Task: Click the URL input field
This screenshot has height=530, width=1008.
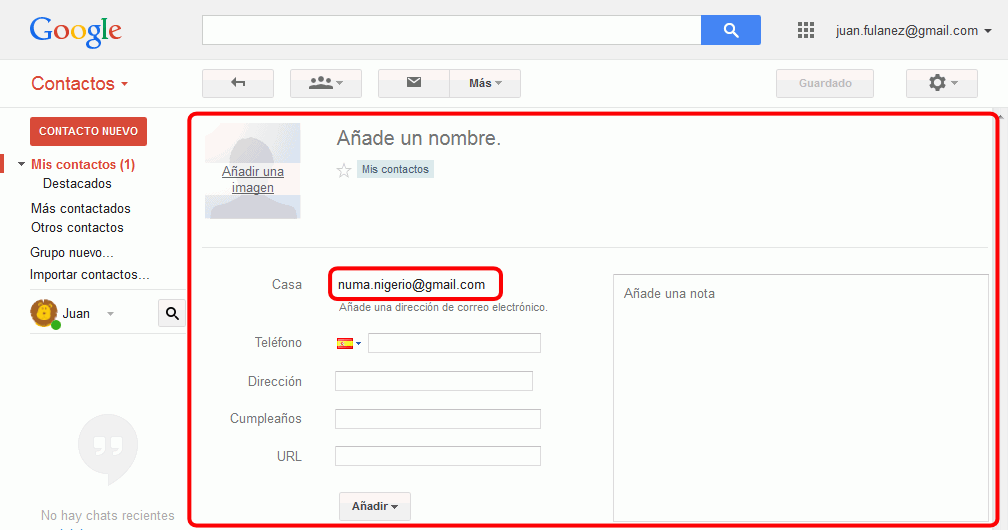Action: coord(438,456)
